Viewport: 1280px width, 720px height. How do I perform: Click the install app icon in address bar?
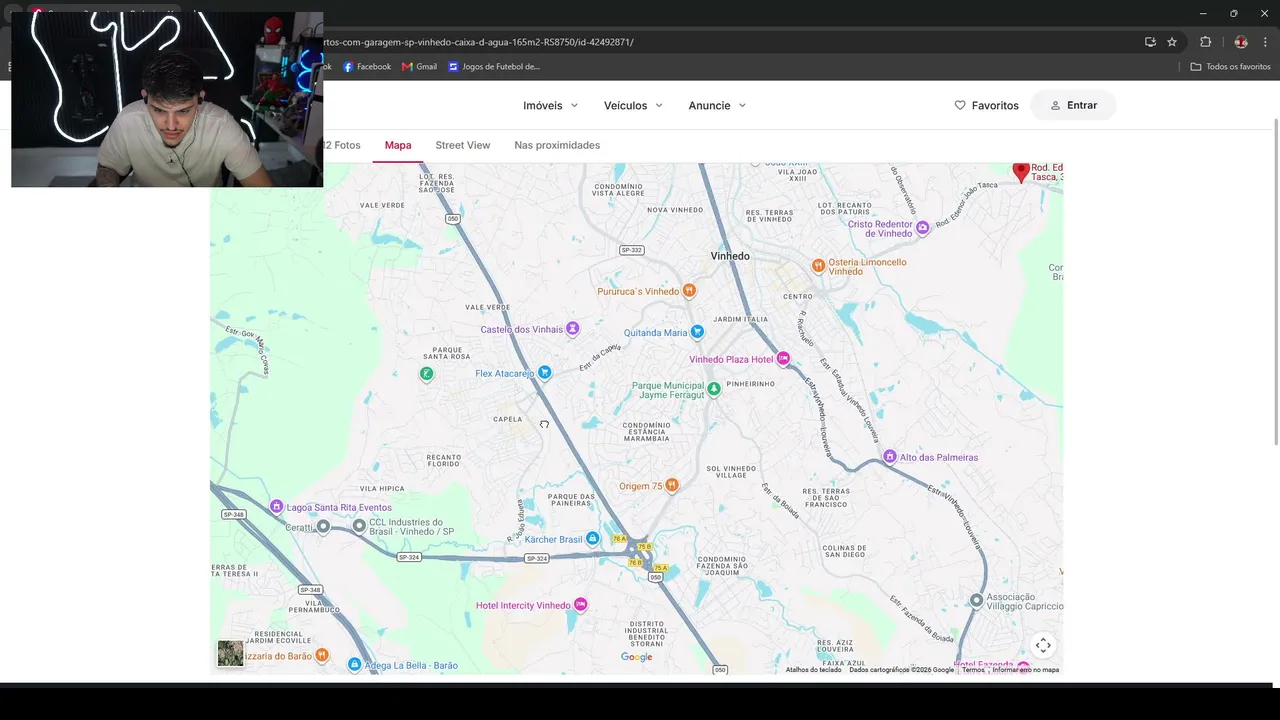point(1150,42)
